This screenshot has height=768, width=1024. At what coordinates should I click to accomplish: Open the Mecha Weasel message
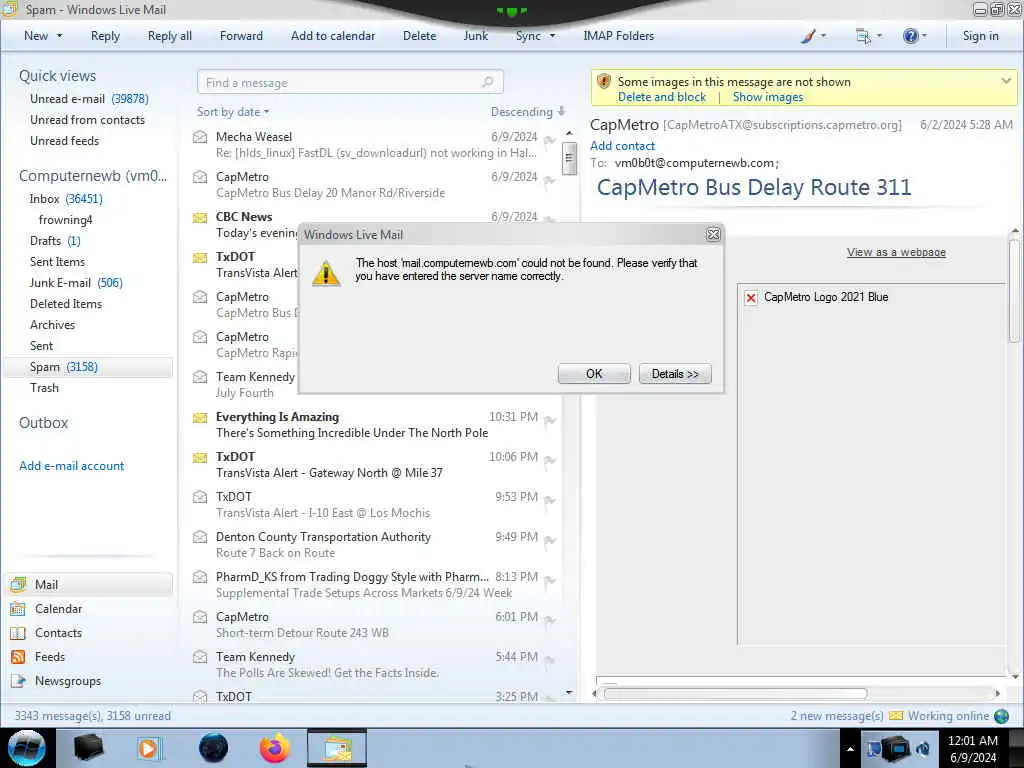[x=376, y=144]
